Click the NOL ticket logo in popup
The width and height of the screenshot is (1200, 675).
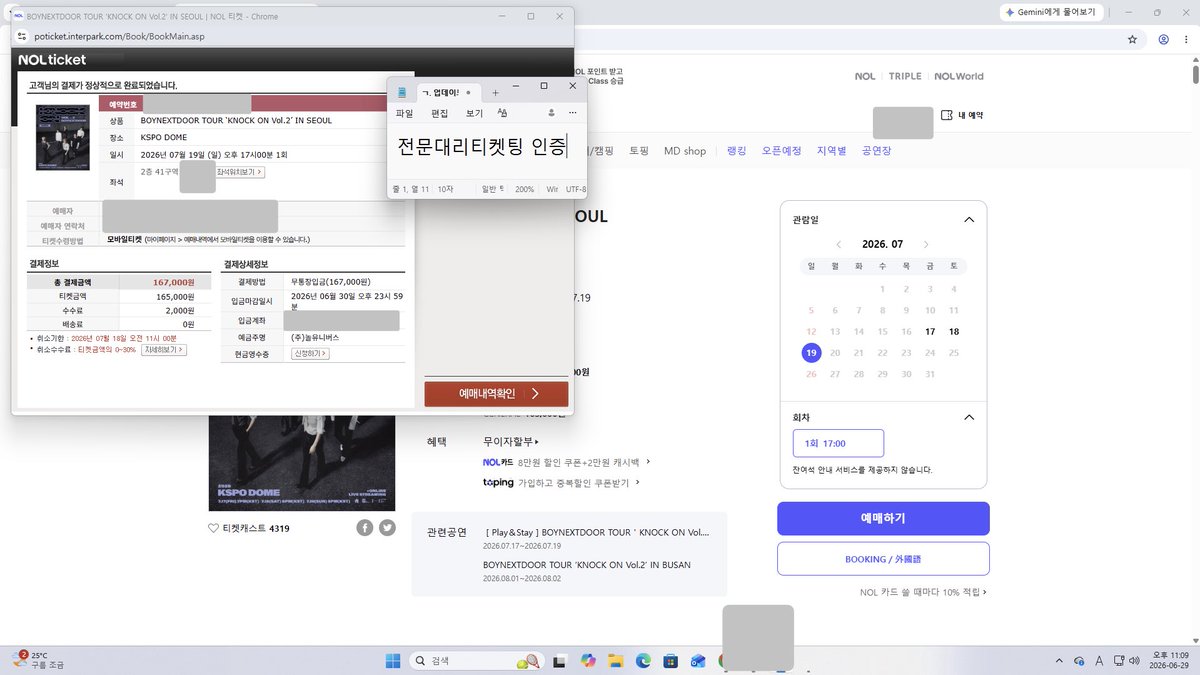point(52,59)
